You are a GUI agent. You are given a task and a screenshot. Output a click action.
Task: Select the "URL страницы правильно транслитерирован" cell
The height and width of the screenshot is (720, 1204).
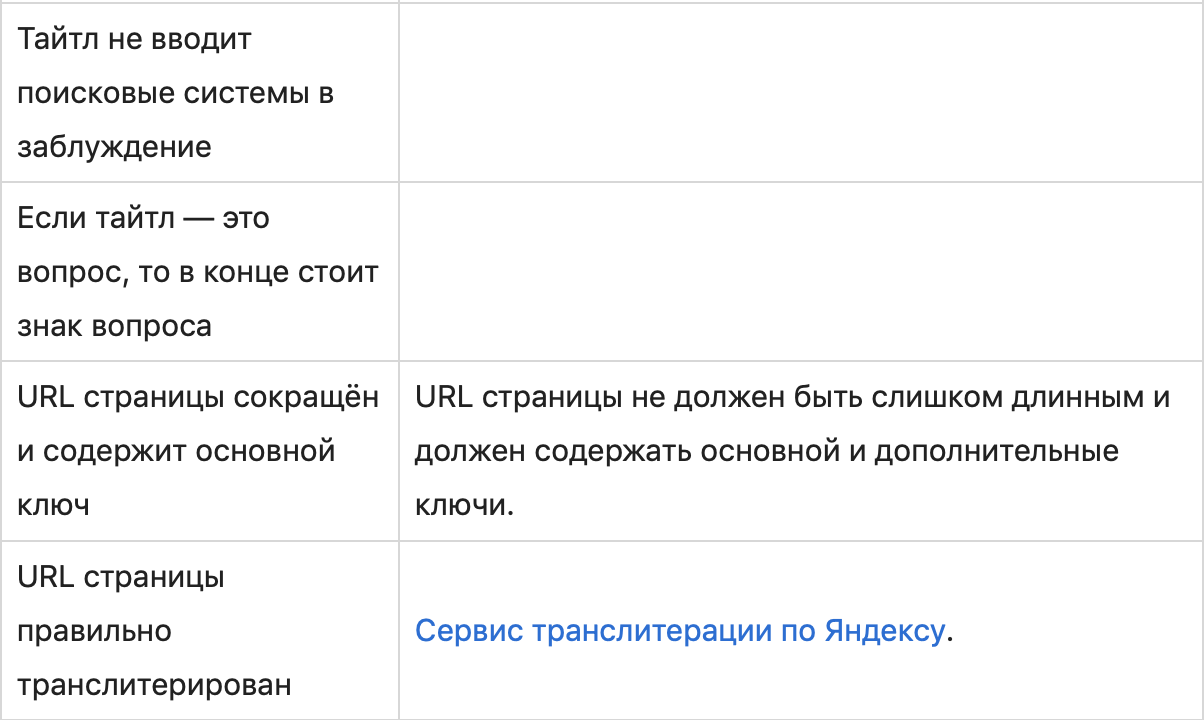tap(200, 632)
